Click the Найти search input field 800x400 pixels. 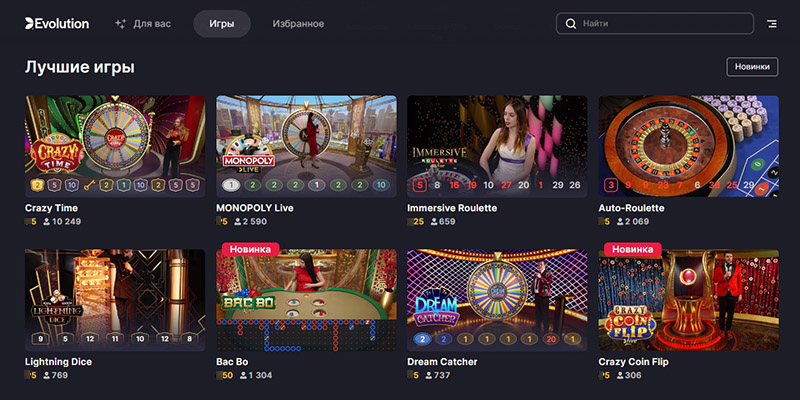(660, 23)
